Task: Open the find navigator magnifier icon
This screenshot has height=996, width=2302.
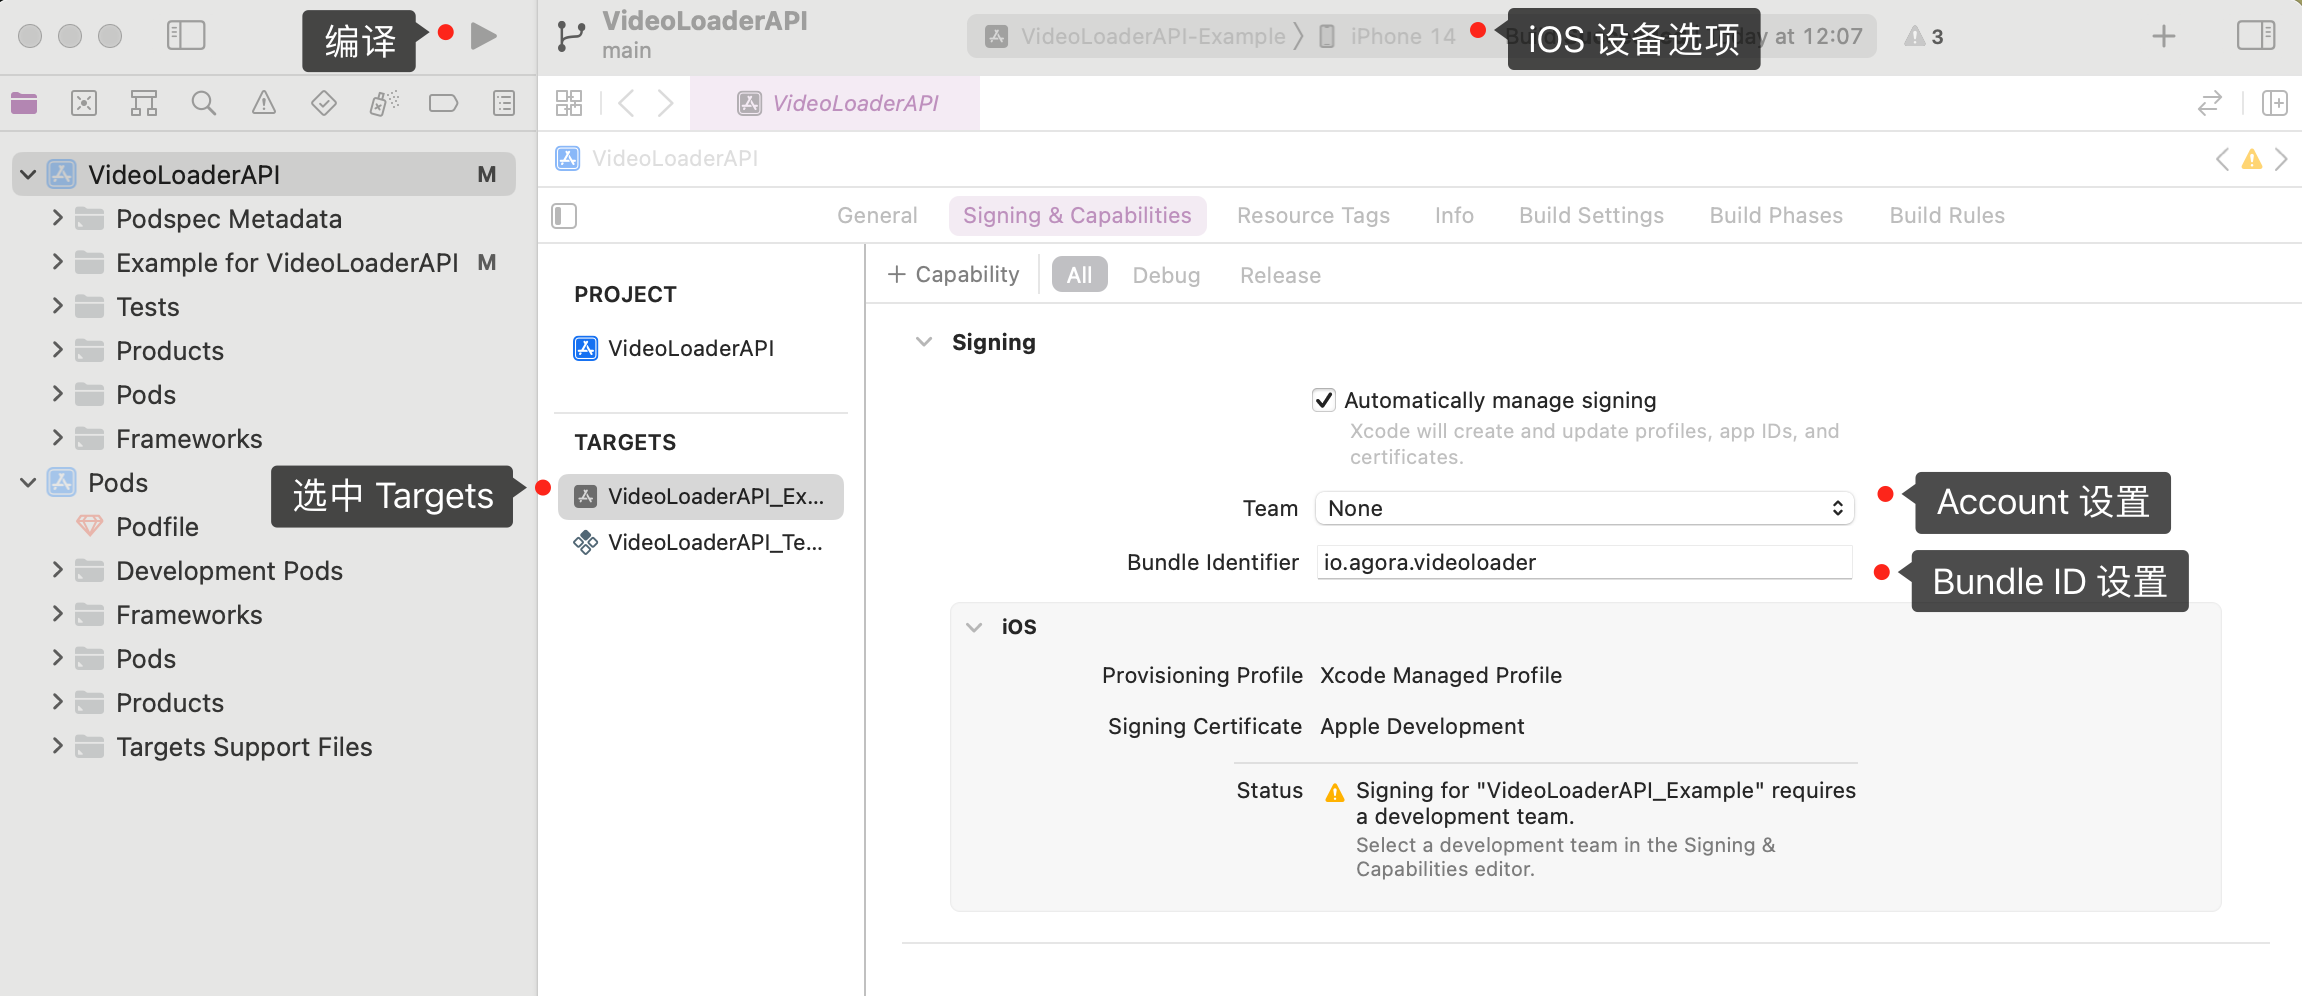Action: (204, 103)
